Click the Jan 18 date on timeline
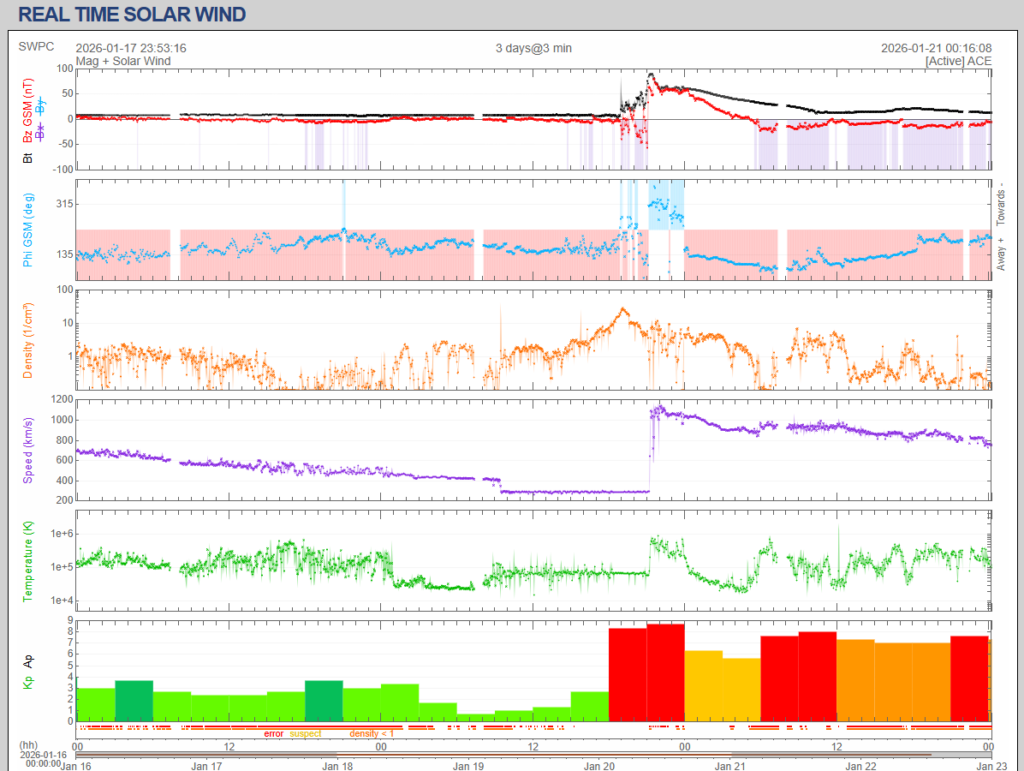Viewport: 1024px width, 771px height. click(x=337, y=765)
